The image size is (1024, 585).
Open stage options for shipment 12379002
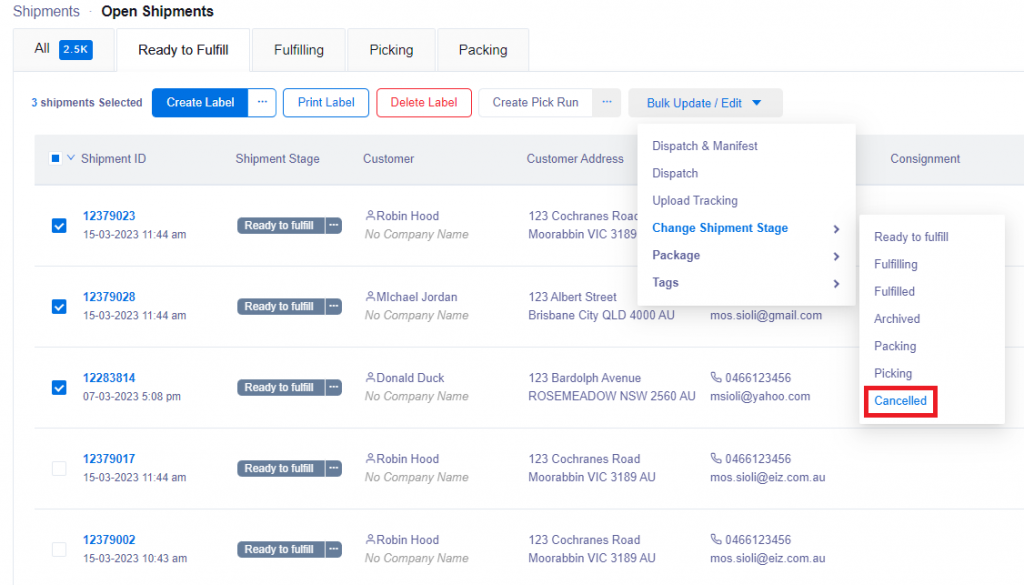coord(334,549)
